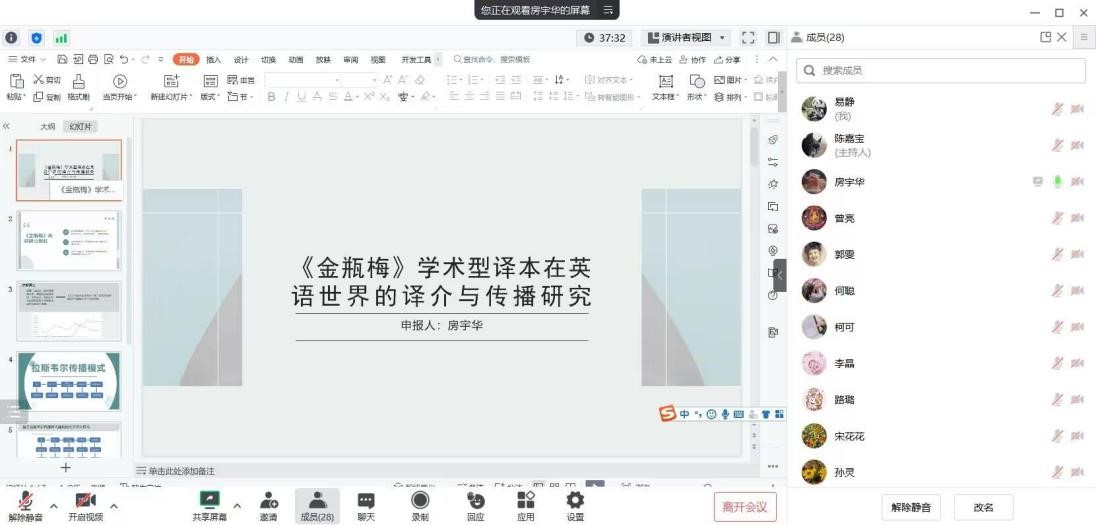Click the 搜索成员 search field
The height and width of the screenshot is (525, 1096).
click(x=941, y=71)
